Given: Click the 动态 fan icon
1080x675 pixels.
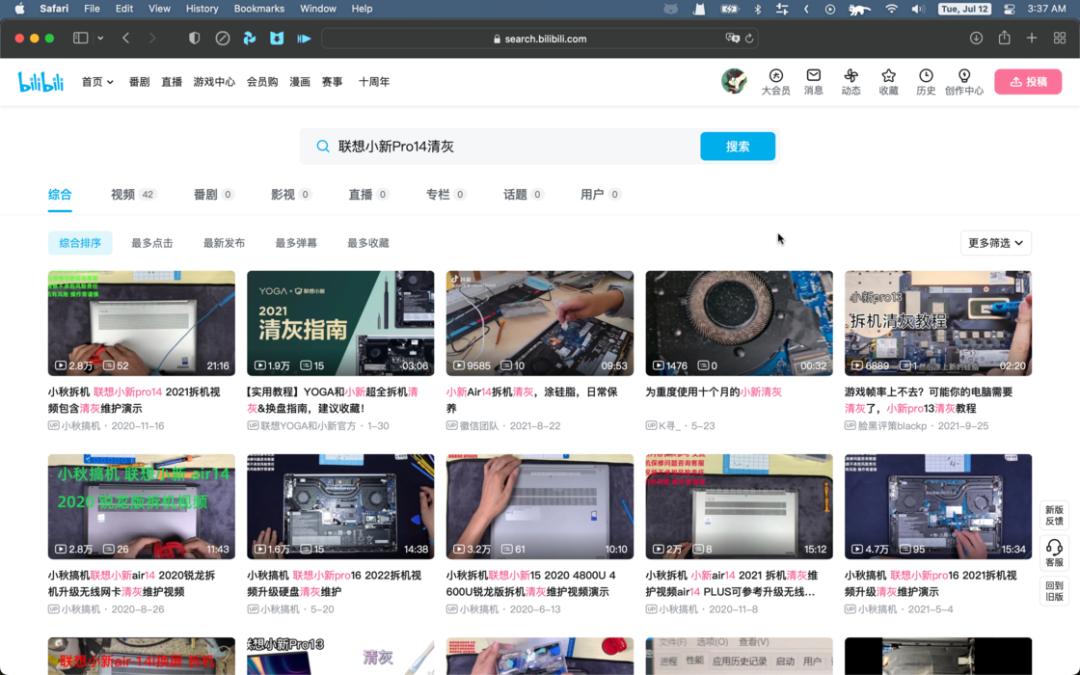Looking at the screenshot, I should (x=851, y=76).
